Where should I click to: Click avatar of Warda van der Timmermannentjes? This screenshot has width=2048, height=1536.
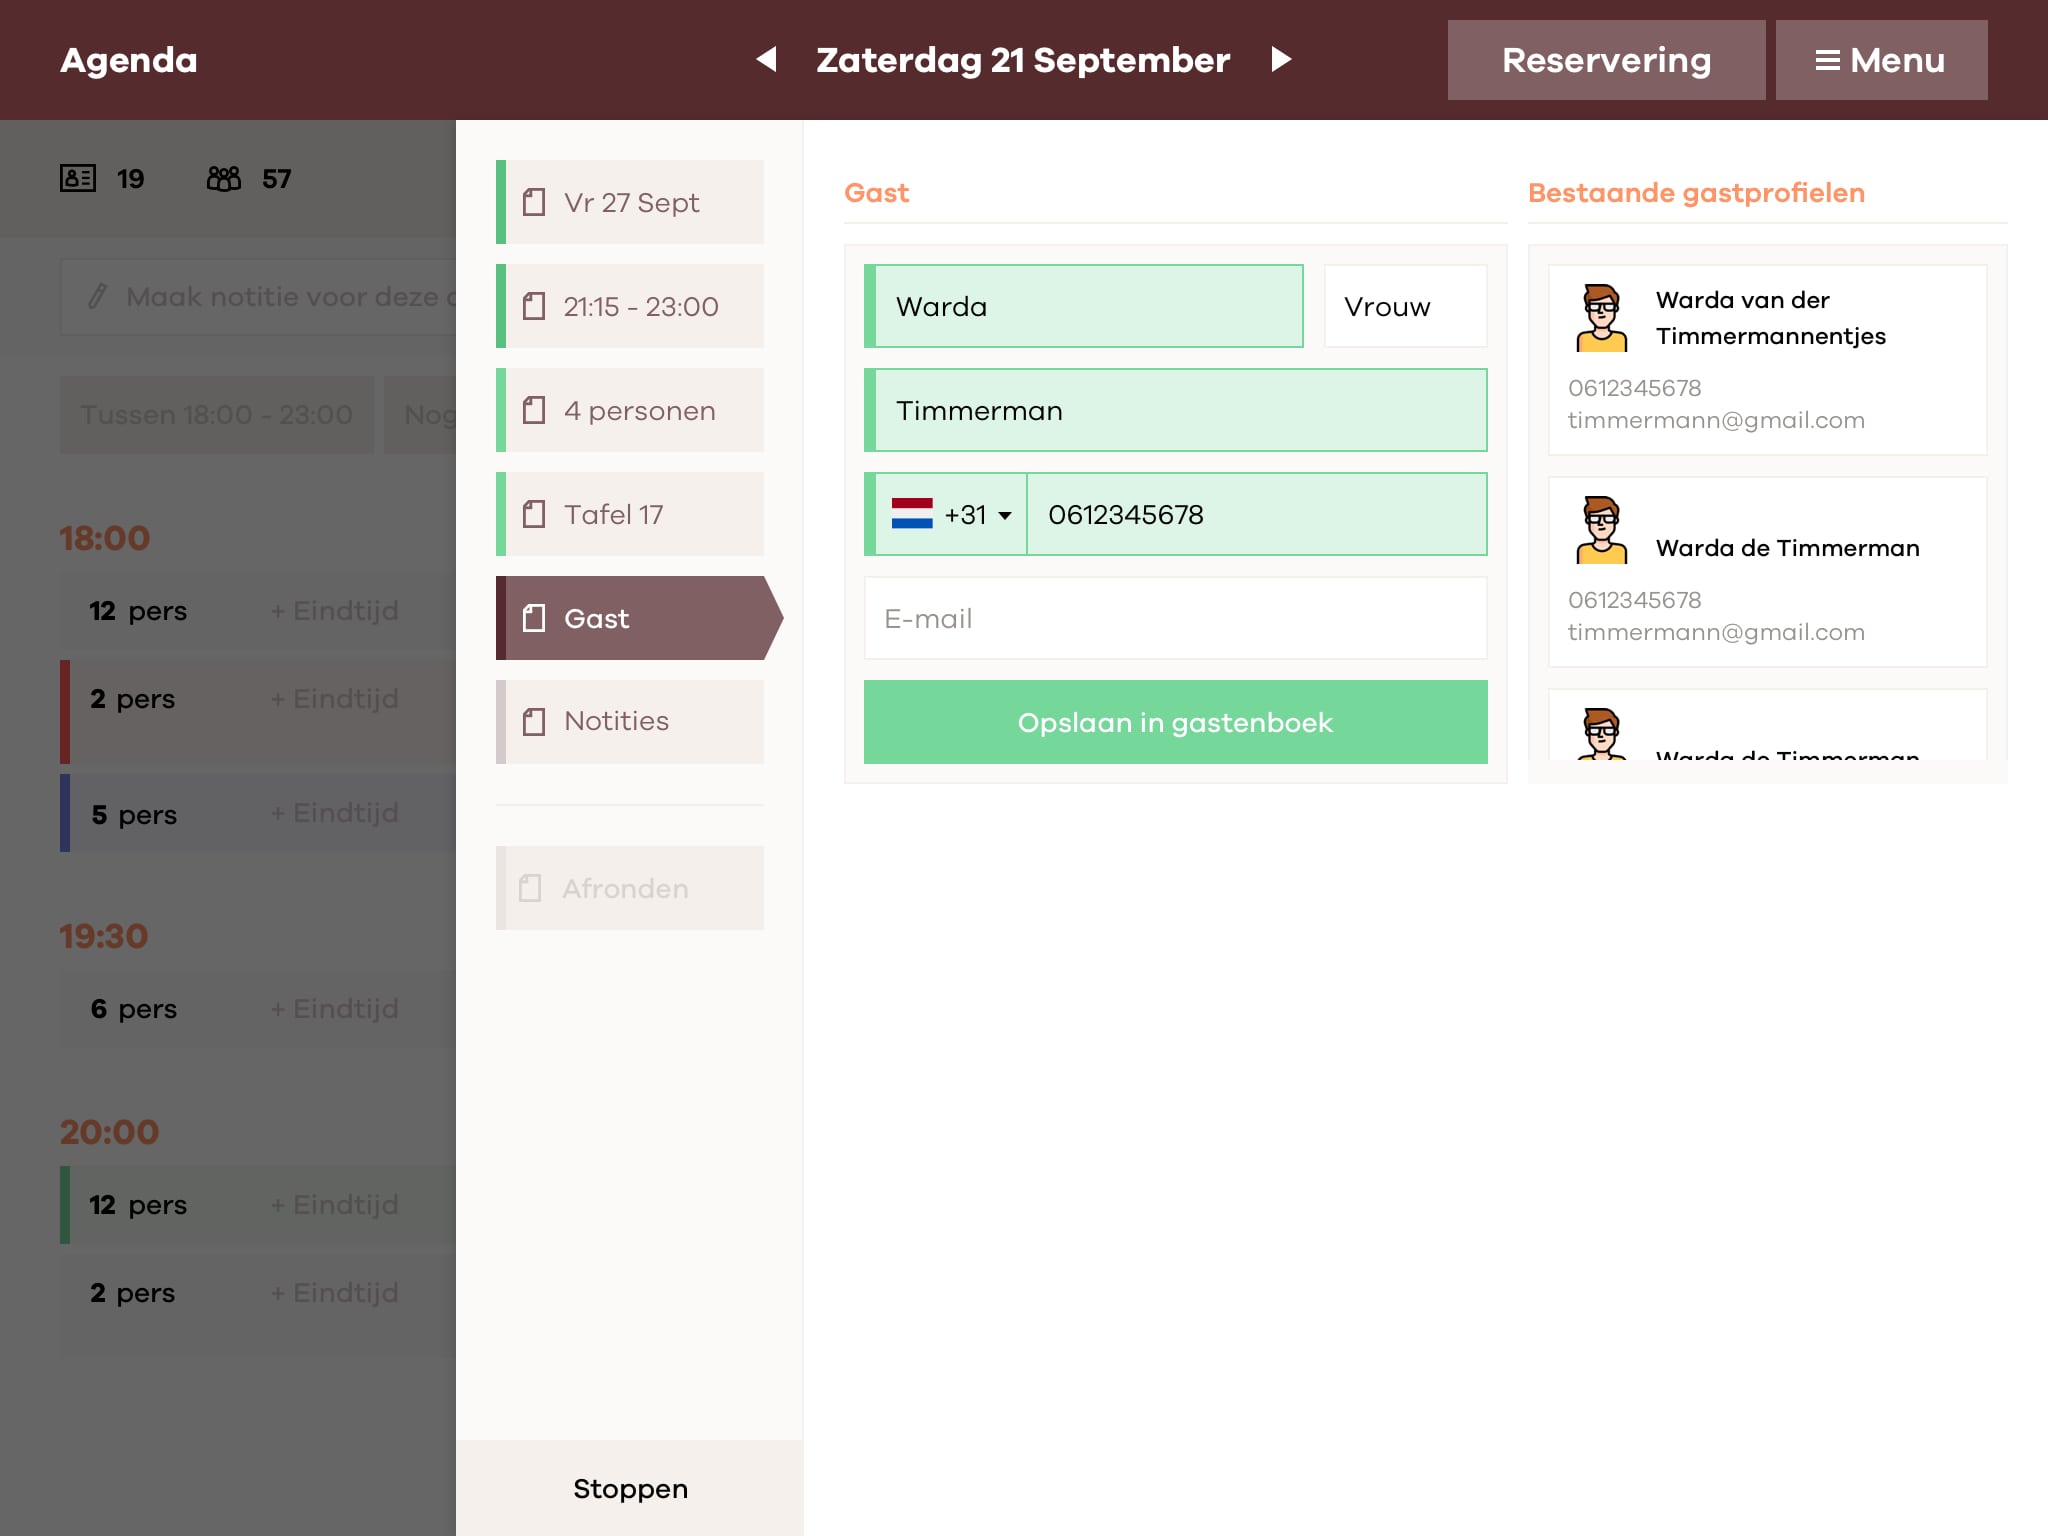point(1601,318)
